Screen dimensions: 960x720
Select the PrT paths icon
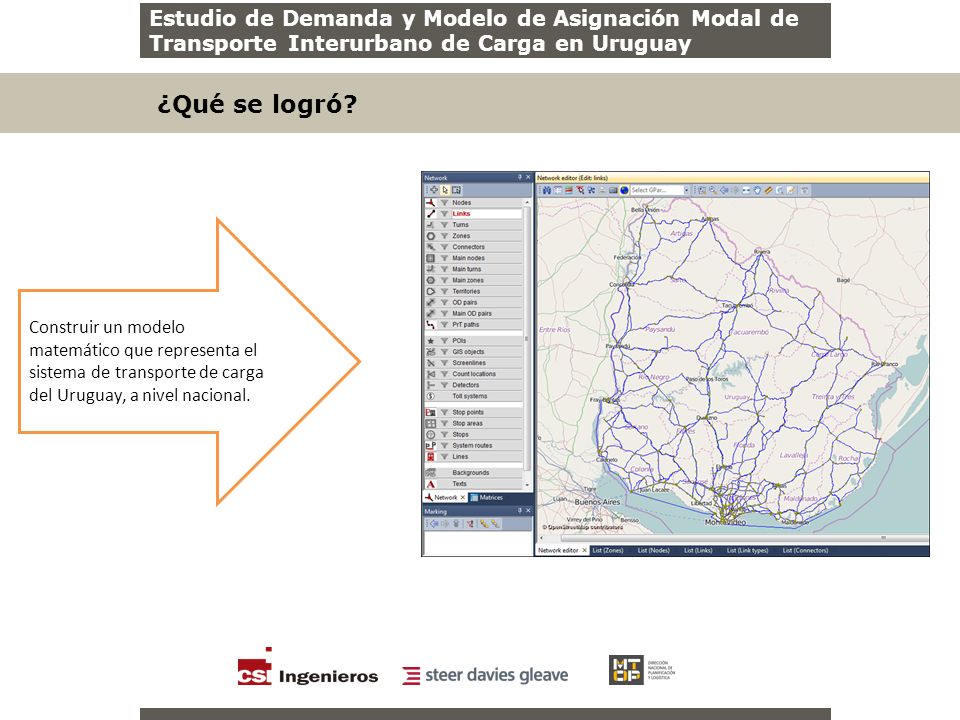tap(430, 324)
